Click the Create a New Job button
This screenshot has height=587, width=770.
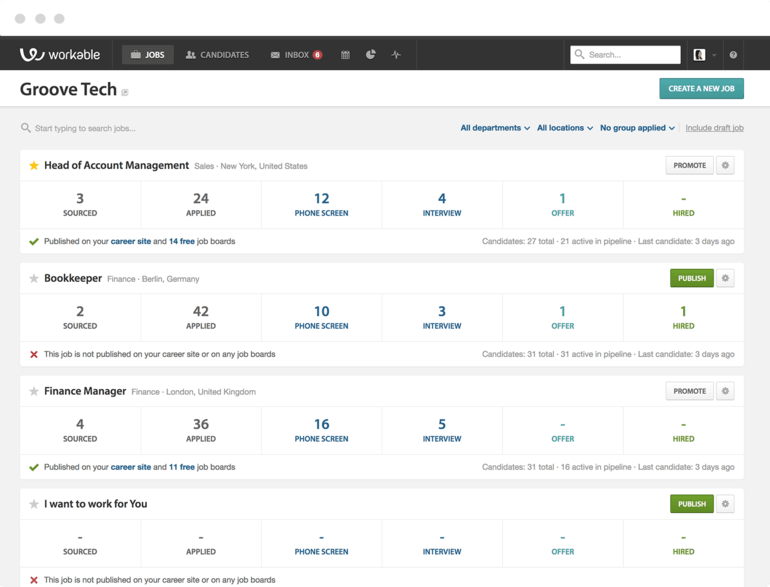701,88
